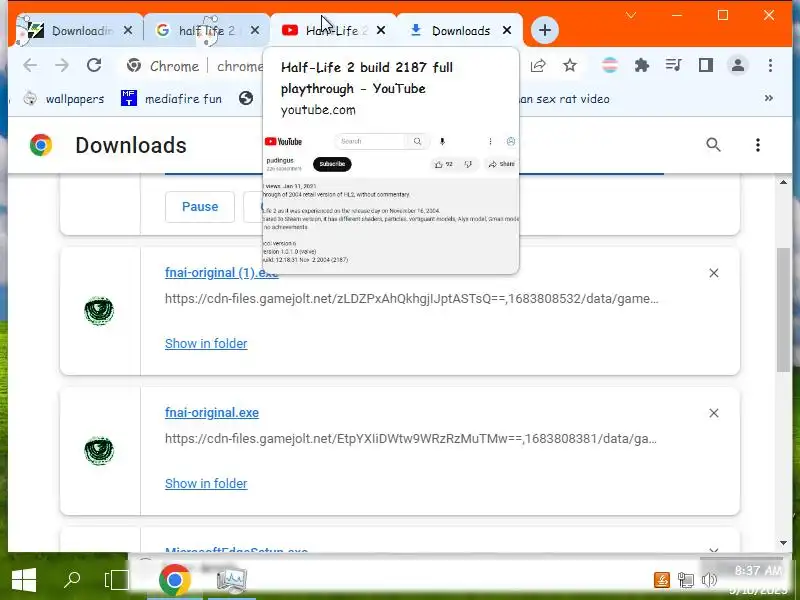Switch to the half life 2 Google tab
The image size is (800, 600).
[x=206, y=31]
